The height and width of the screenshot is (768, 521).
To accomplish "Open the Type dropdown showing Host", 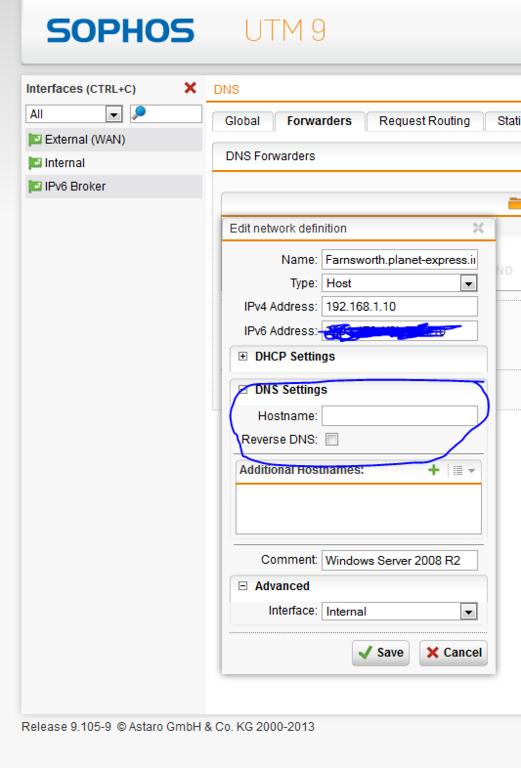I will [399, 283].
